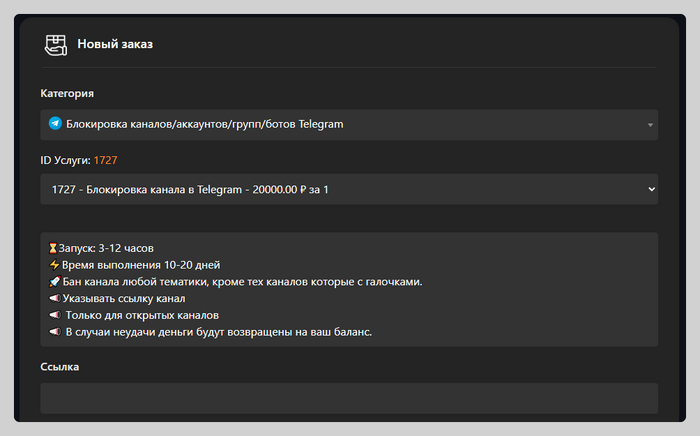Screen dimensions: 700x436
Task: Focus the Ссылка input field
Action: 349,398
